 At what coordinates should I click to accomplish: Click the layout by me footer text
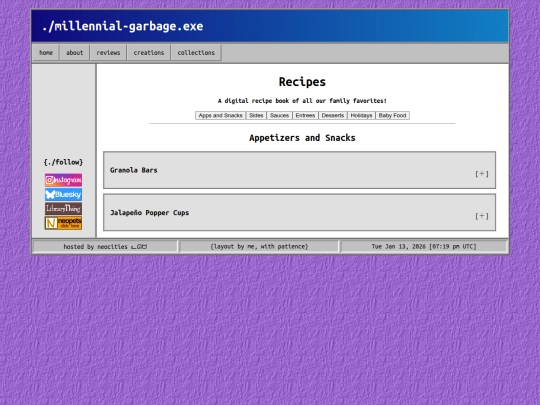(x=259, y=247)
